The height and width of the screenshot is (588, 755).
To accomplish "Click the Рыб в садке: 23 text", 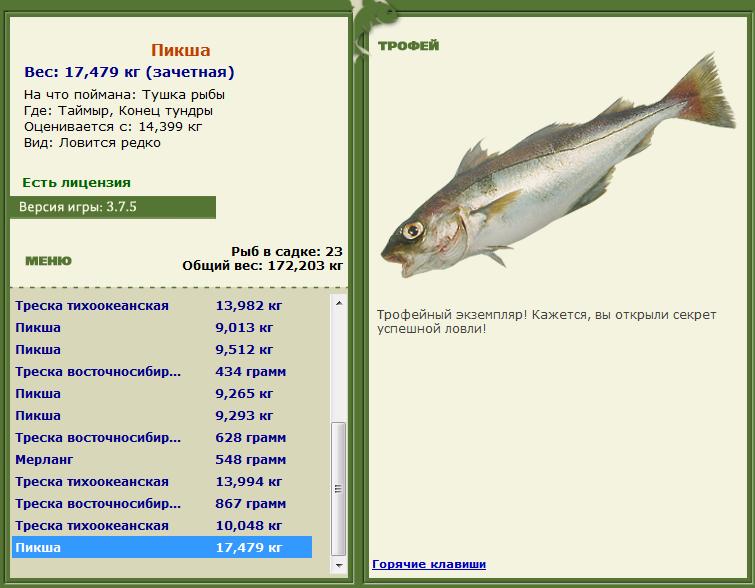I will click(x=287, y=251).
